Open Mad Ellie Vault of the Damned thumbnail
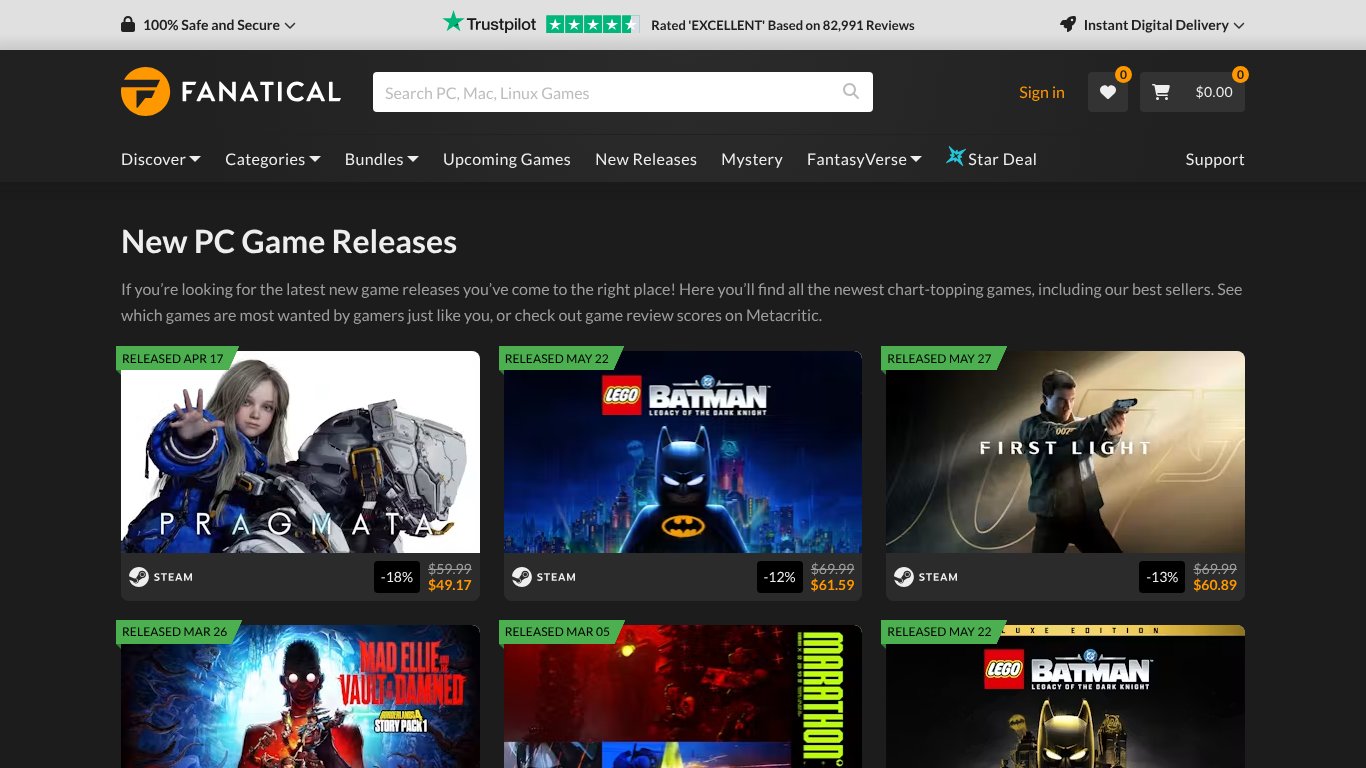Viewport: 1366px width, 768px height. click(300, 697)
